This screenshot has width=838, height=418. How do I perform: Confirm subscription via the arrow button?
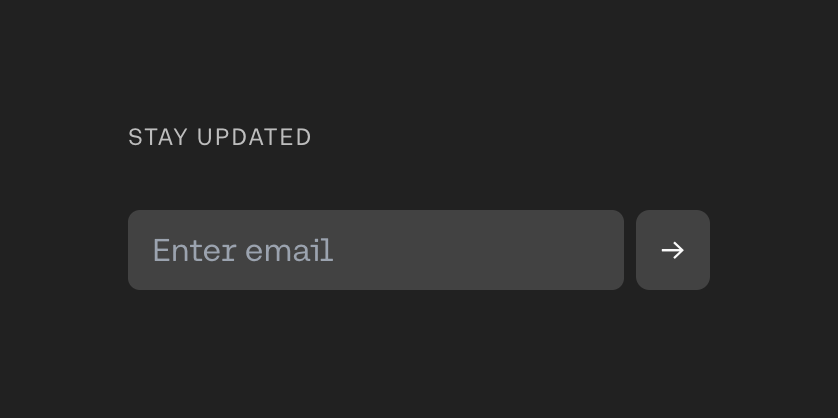(672, 250)
